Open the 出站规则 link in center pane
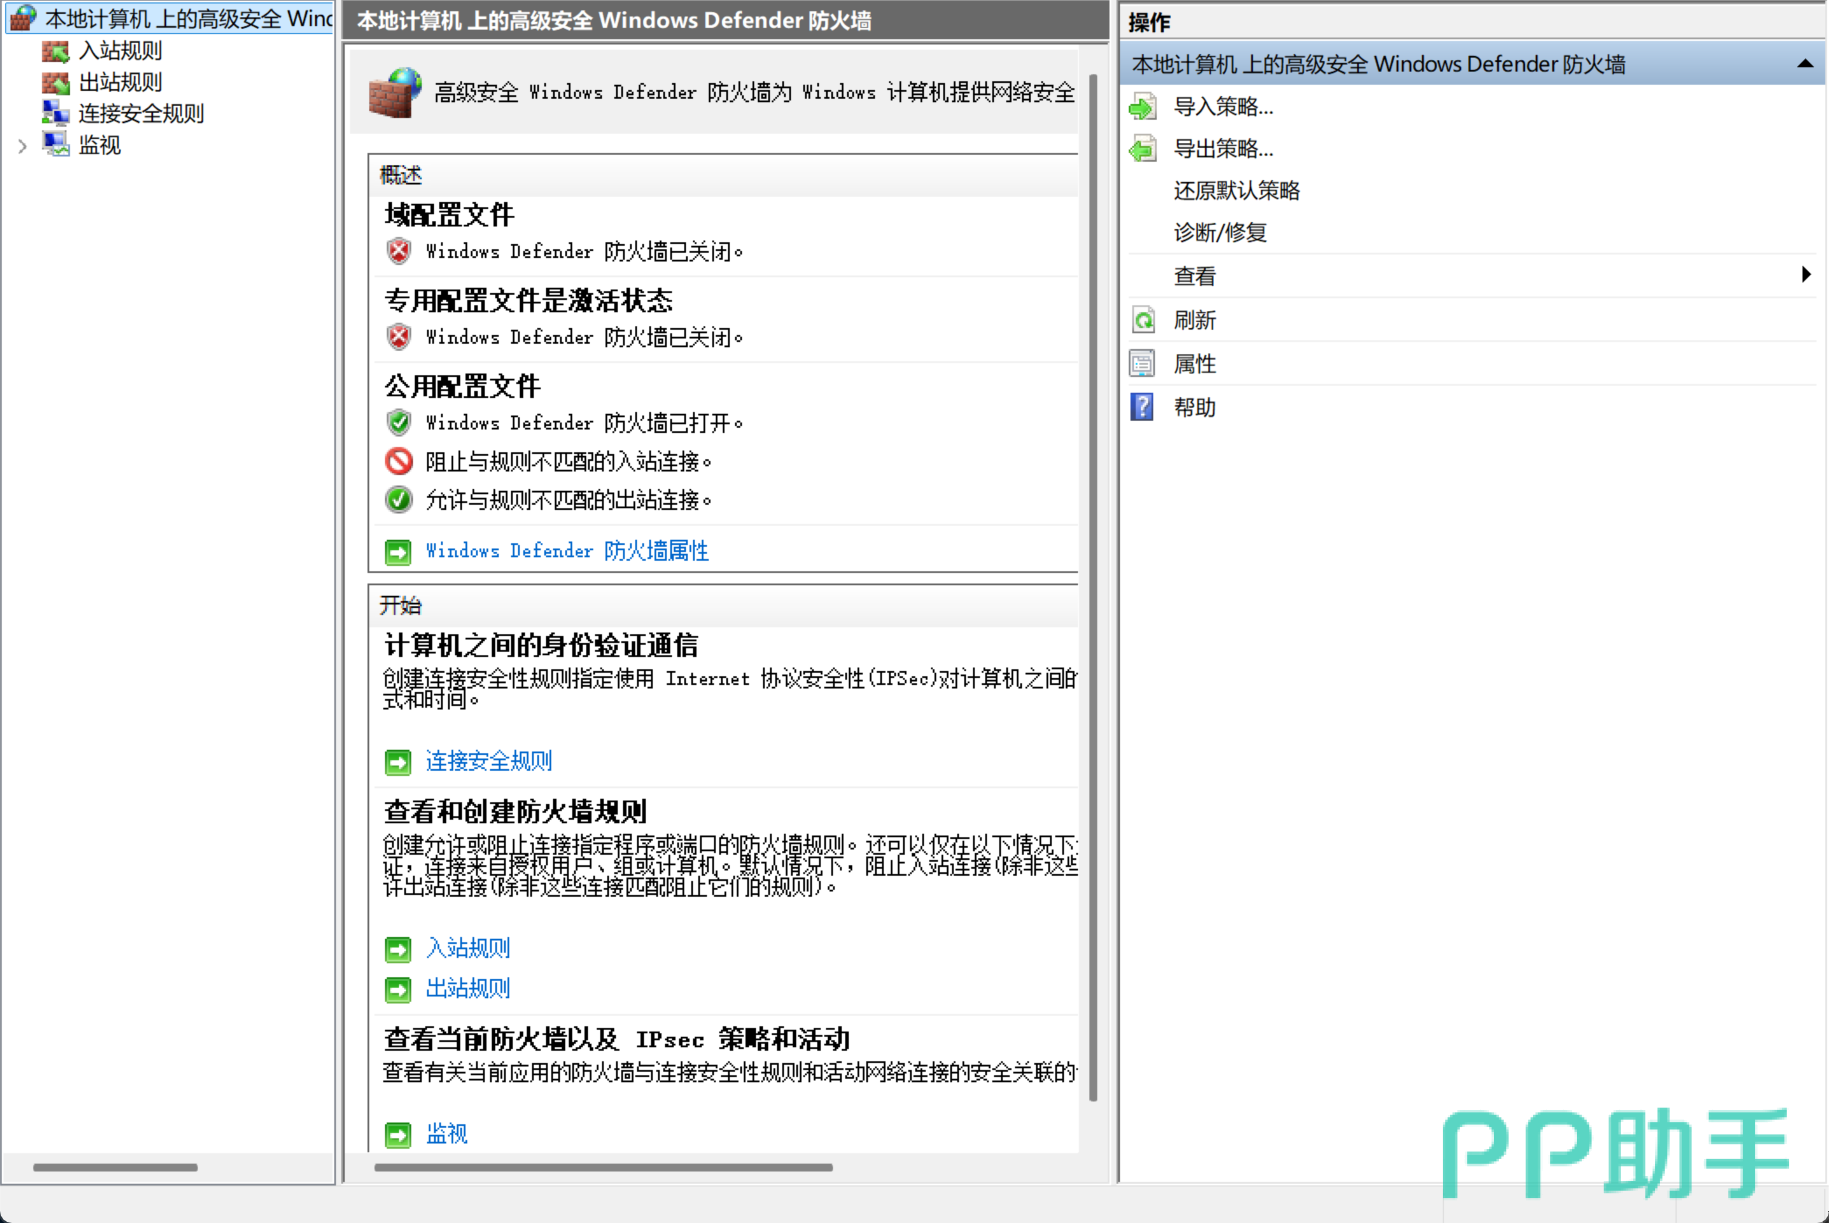Viewport: 1829px width, 1223px height. [x=468, y=989]
